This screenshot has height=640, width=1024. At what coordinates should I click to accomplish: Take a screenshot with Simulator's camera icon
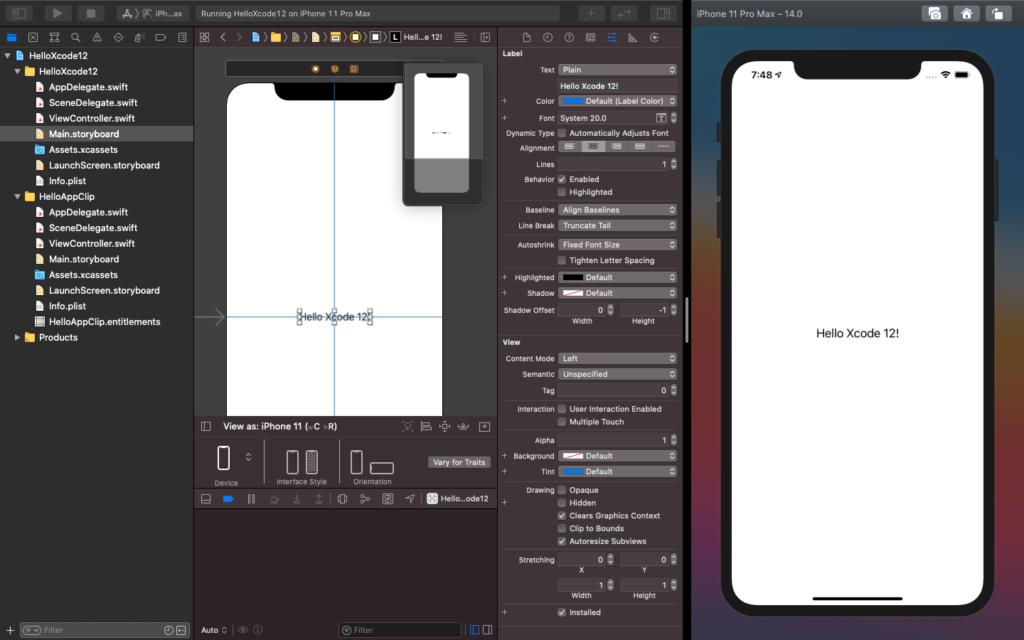click(x=934, y=13)
